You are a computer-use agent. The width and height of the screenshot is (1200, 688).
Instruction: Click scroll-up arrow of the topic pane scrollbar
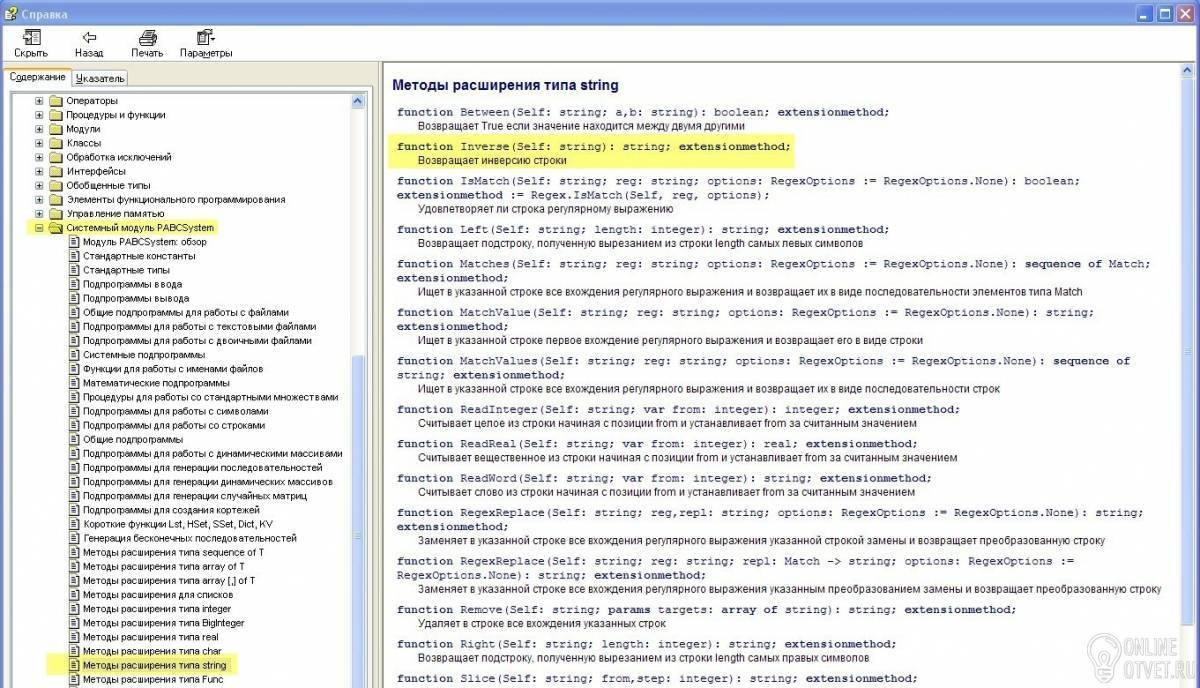pyautogui.click(x=1188, y=71)
